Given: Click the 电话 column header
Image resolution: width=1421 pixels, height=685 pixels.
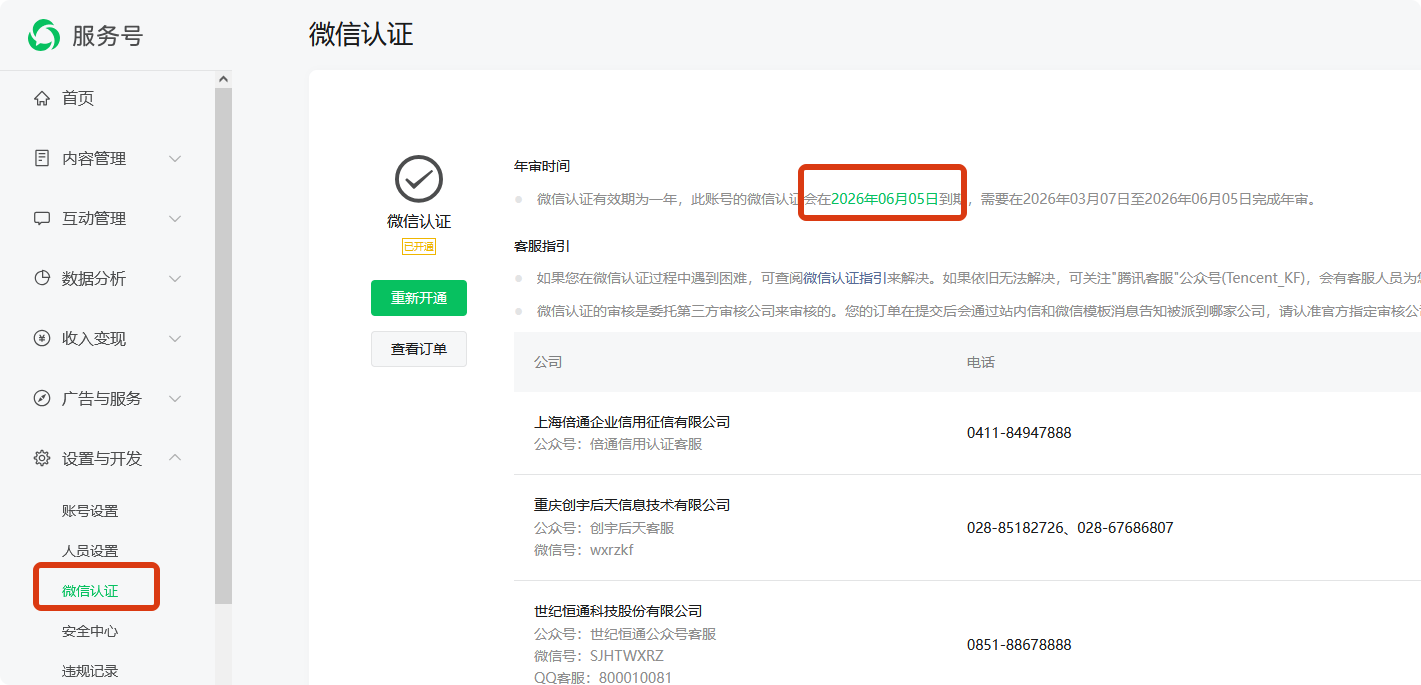Looking at the screenshot, I should click(981, 362).
